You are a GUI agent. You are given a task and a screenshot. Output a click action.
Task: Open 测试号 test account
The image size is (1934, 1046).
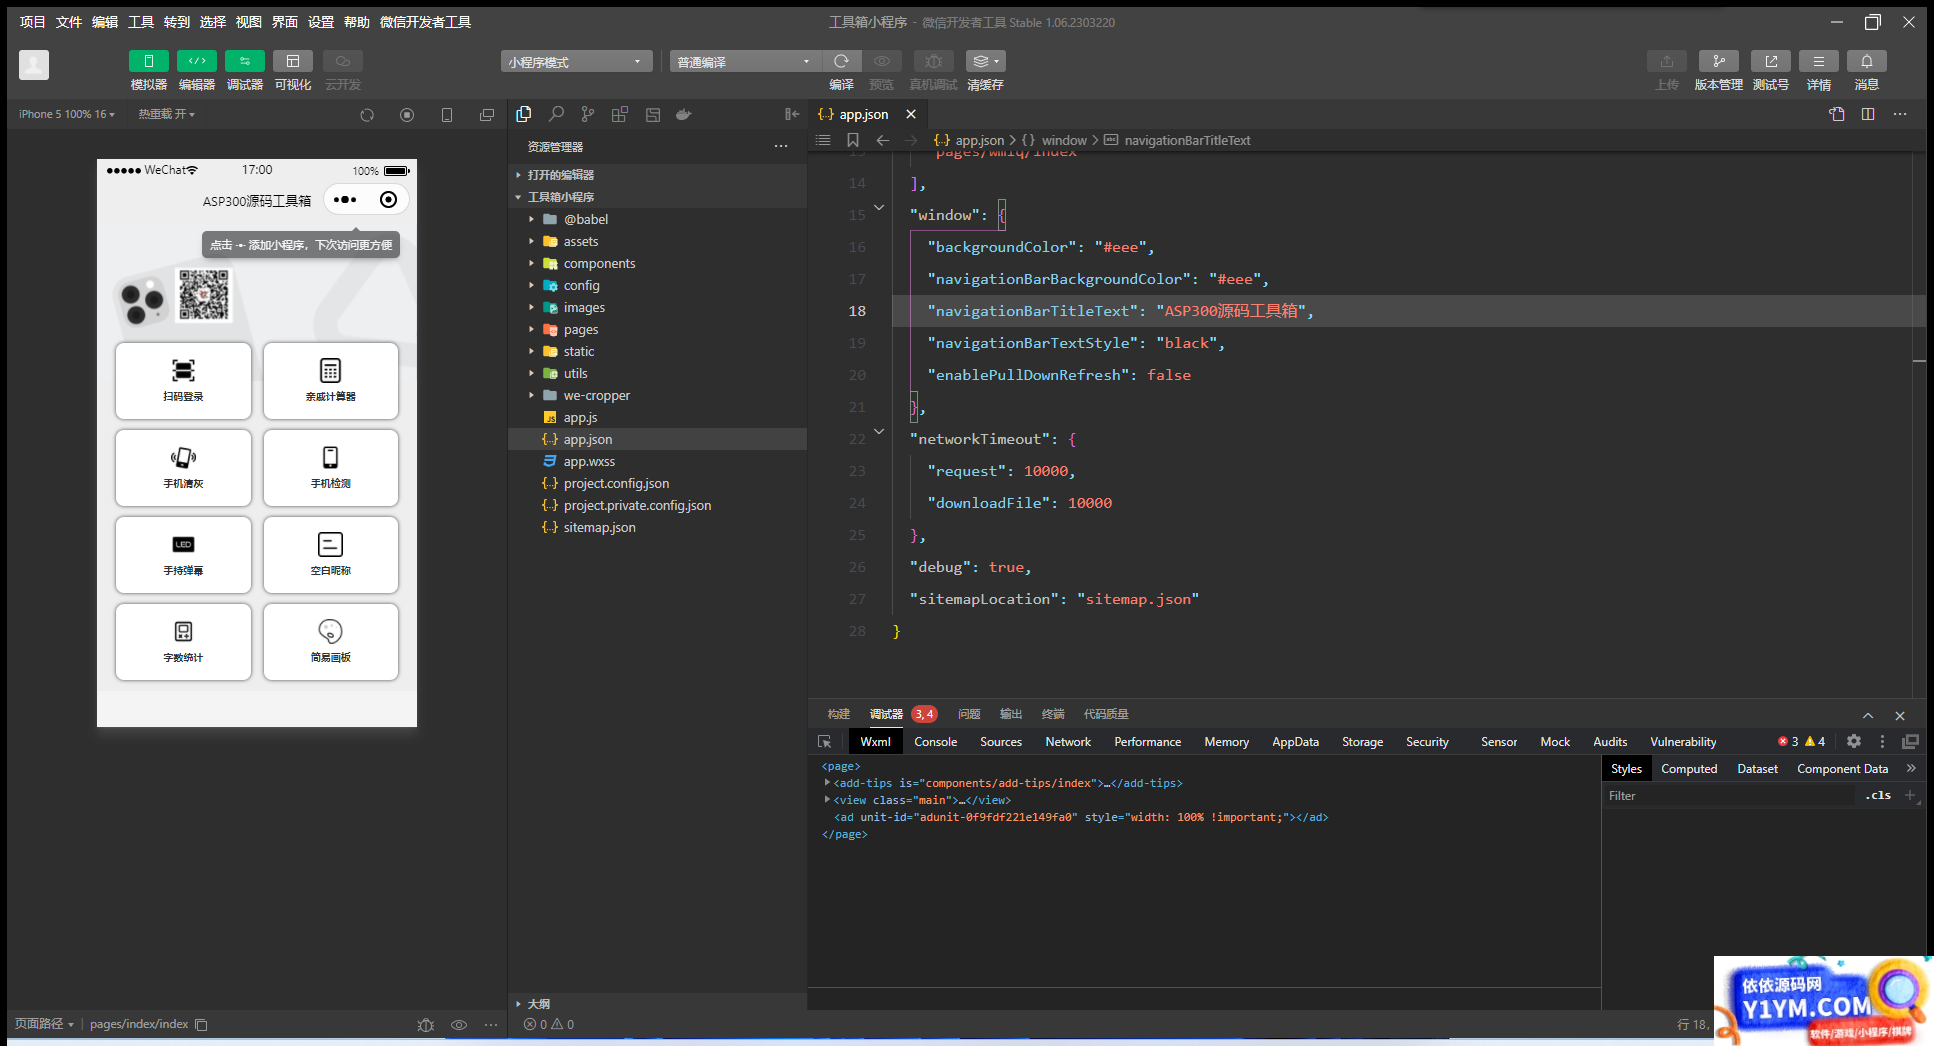(1771, 61)
